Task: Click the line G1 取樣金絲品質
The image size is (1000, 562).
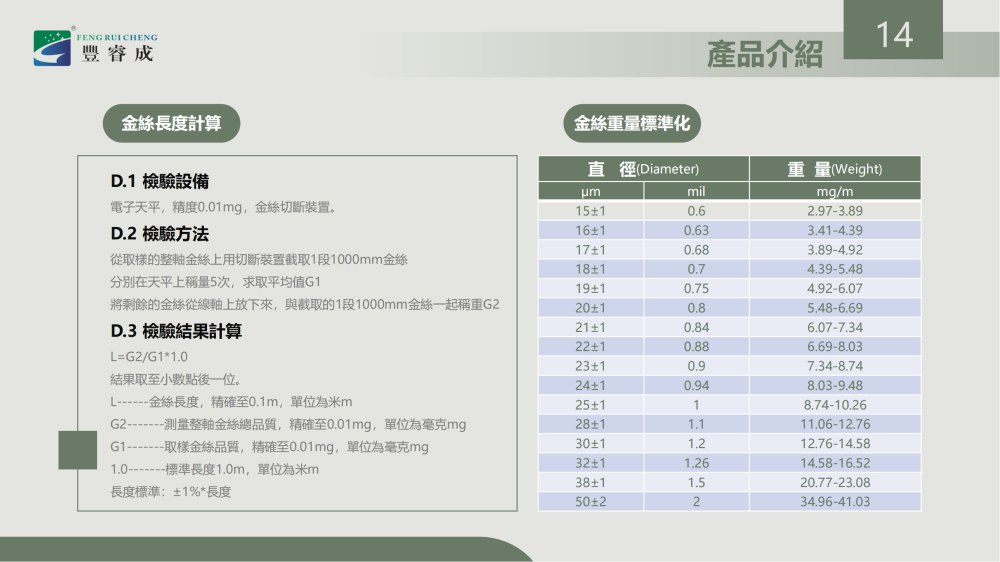Action: tap(269, 447)
